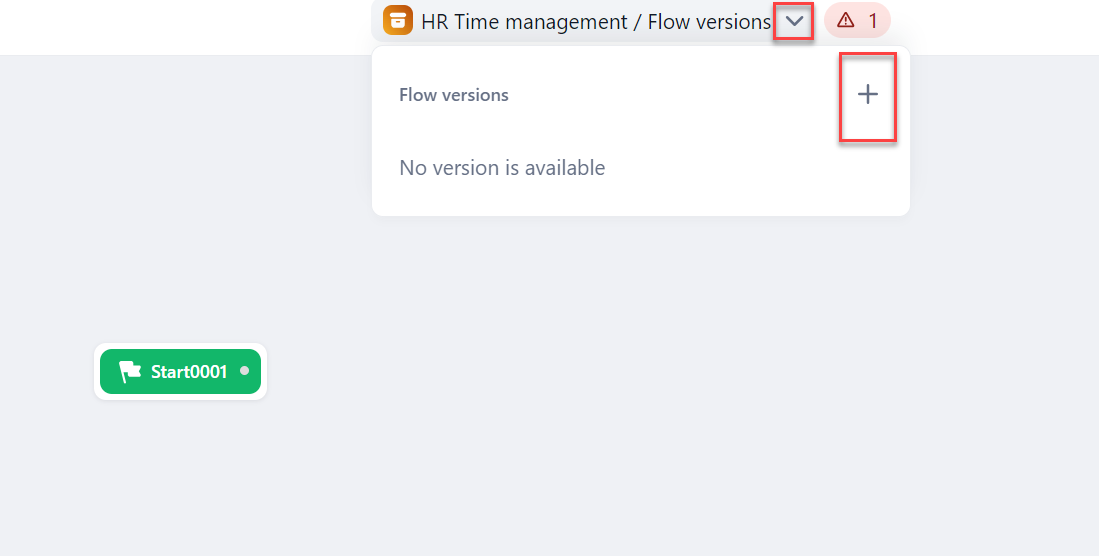The height and width of the screenshot is (556, 1099).
Task: Click empty white header bar at left
Action: coord(150,25)
